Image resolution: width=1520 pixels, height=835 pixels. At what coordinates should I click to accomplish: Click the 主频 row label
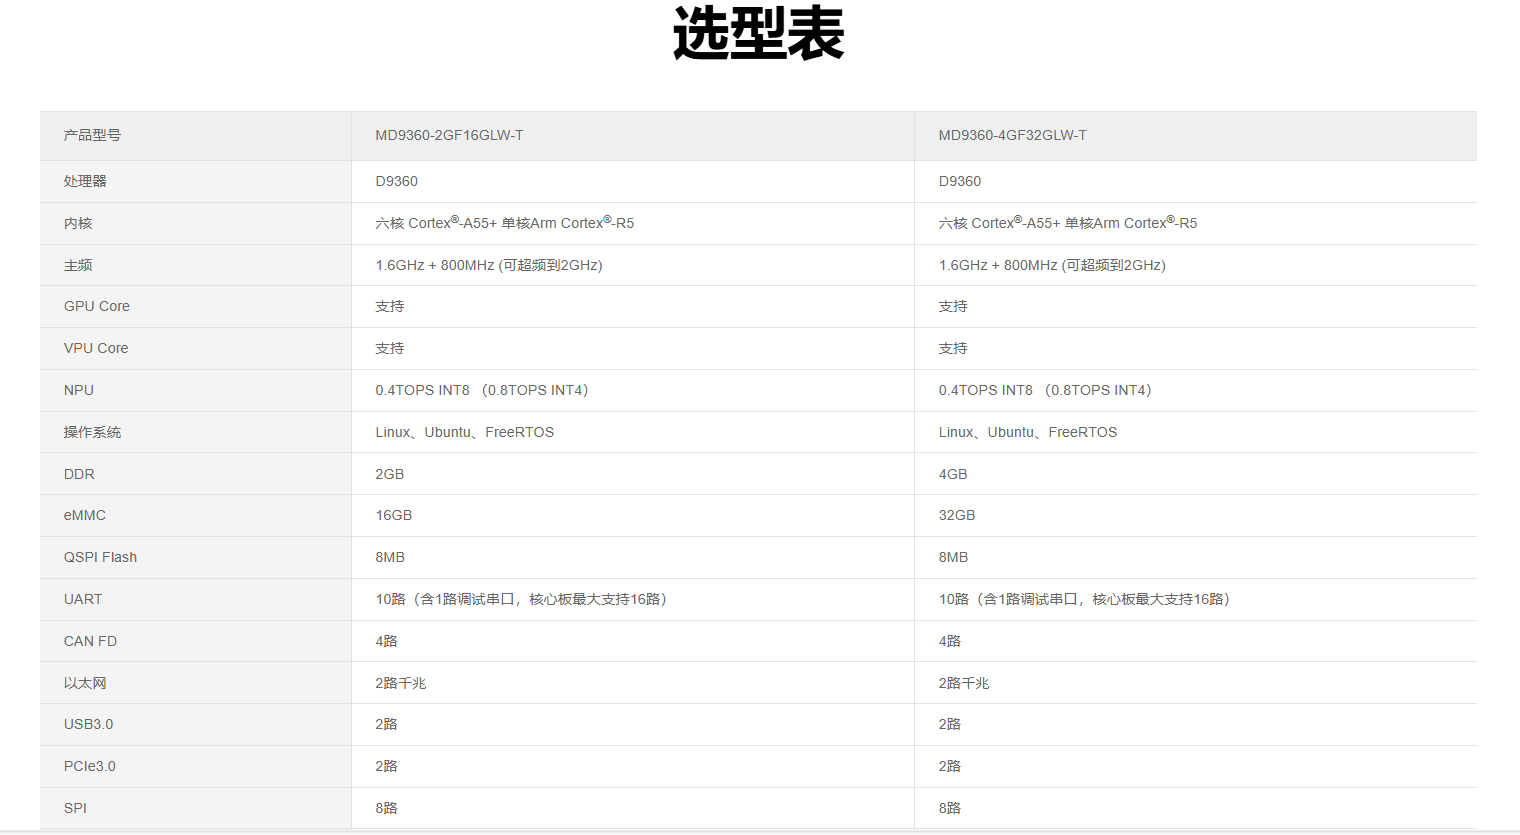[78, 265]
